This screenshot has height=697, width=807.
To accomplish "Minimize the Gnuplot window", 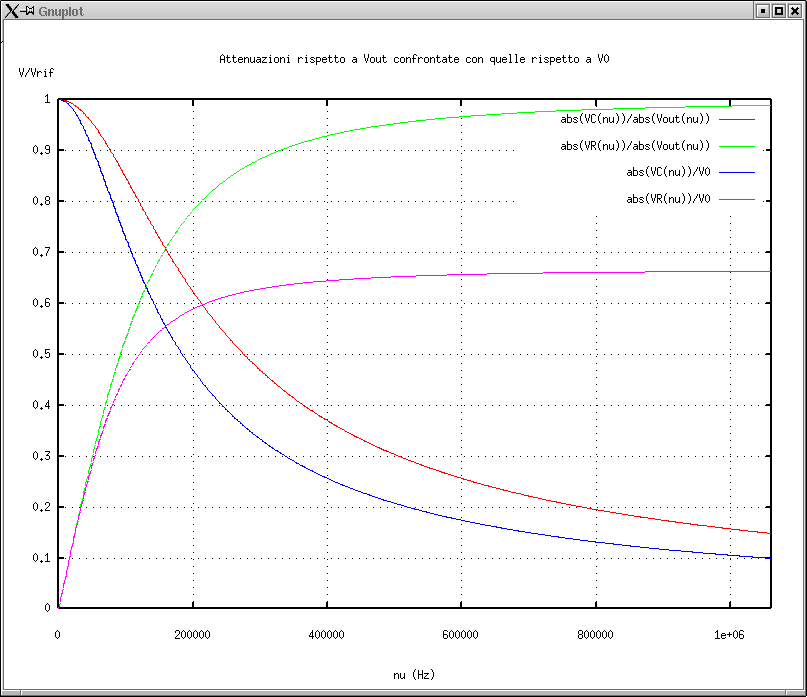I will [762, 10].
